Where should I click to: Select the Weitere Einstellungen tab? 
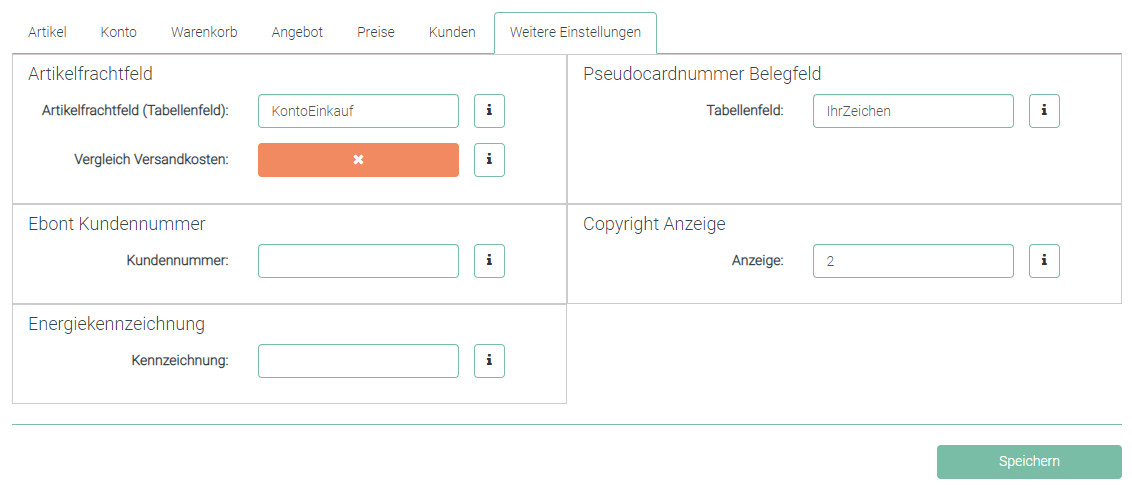click(x=575, y=32)
